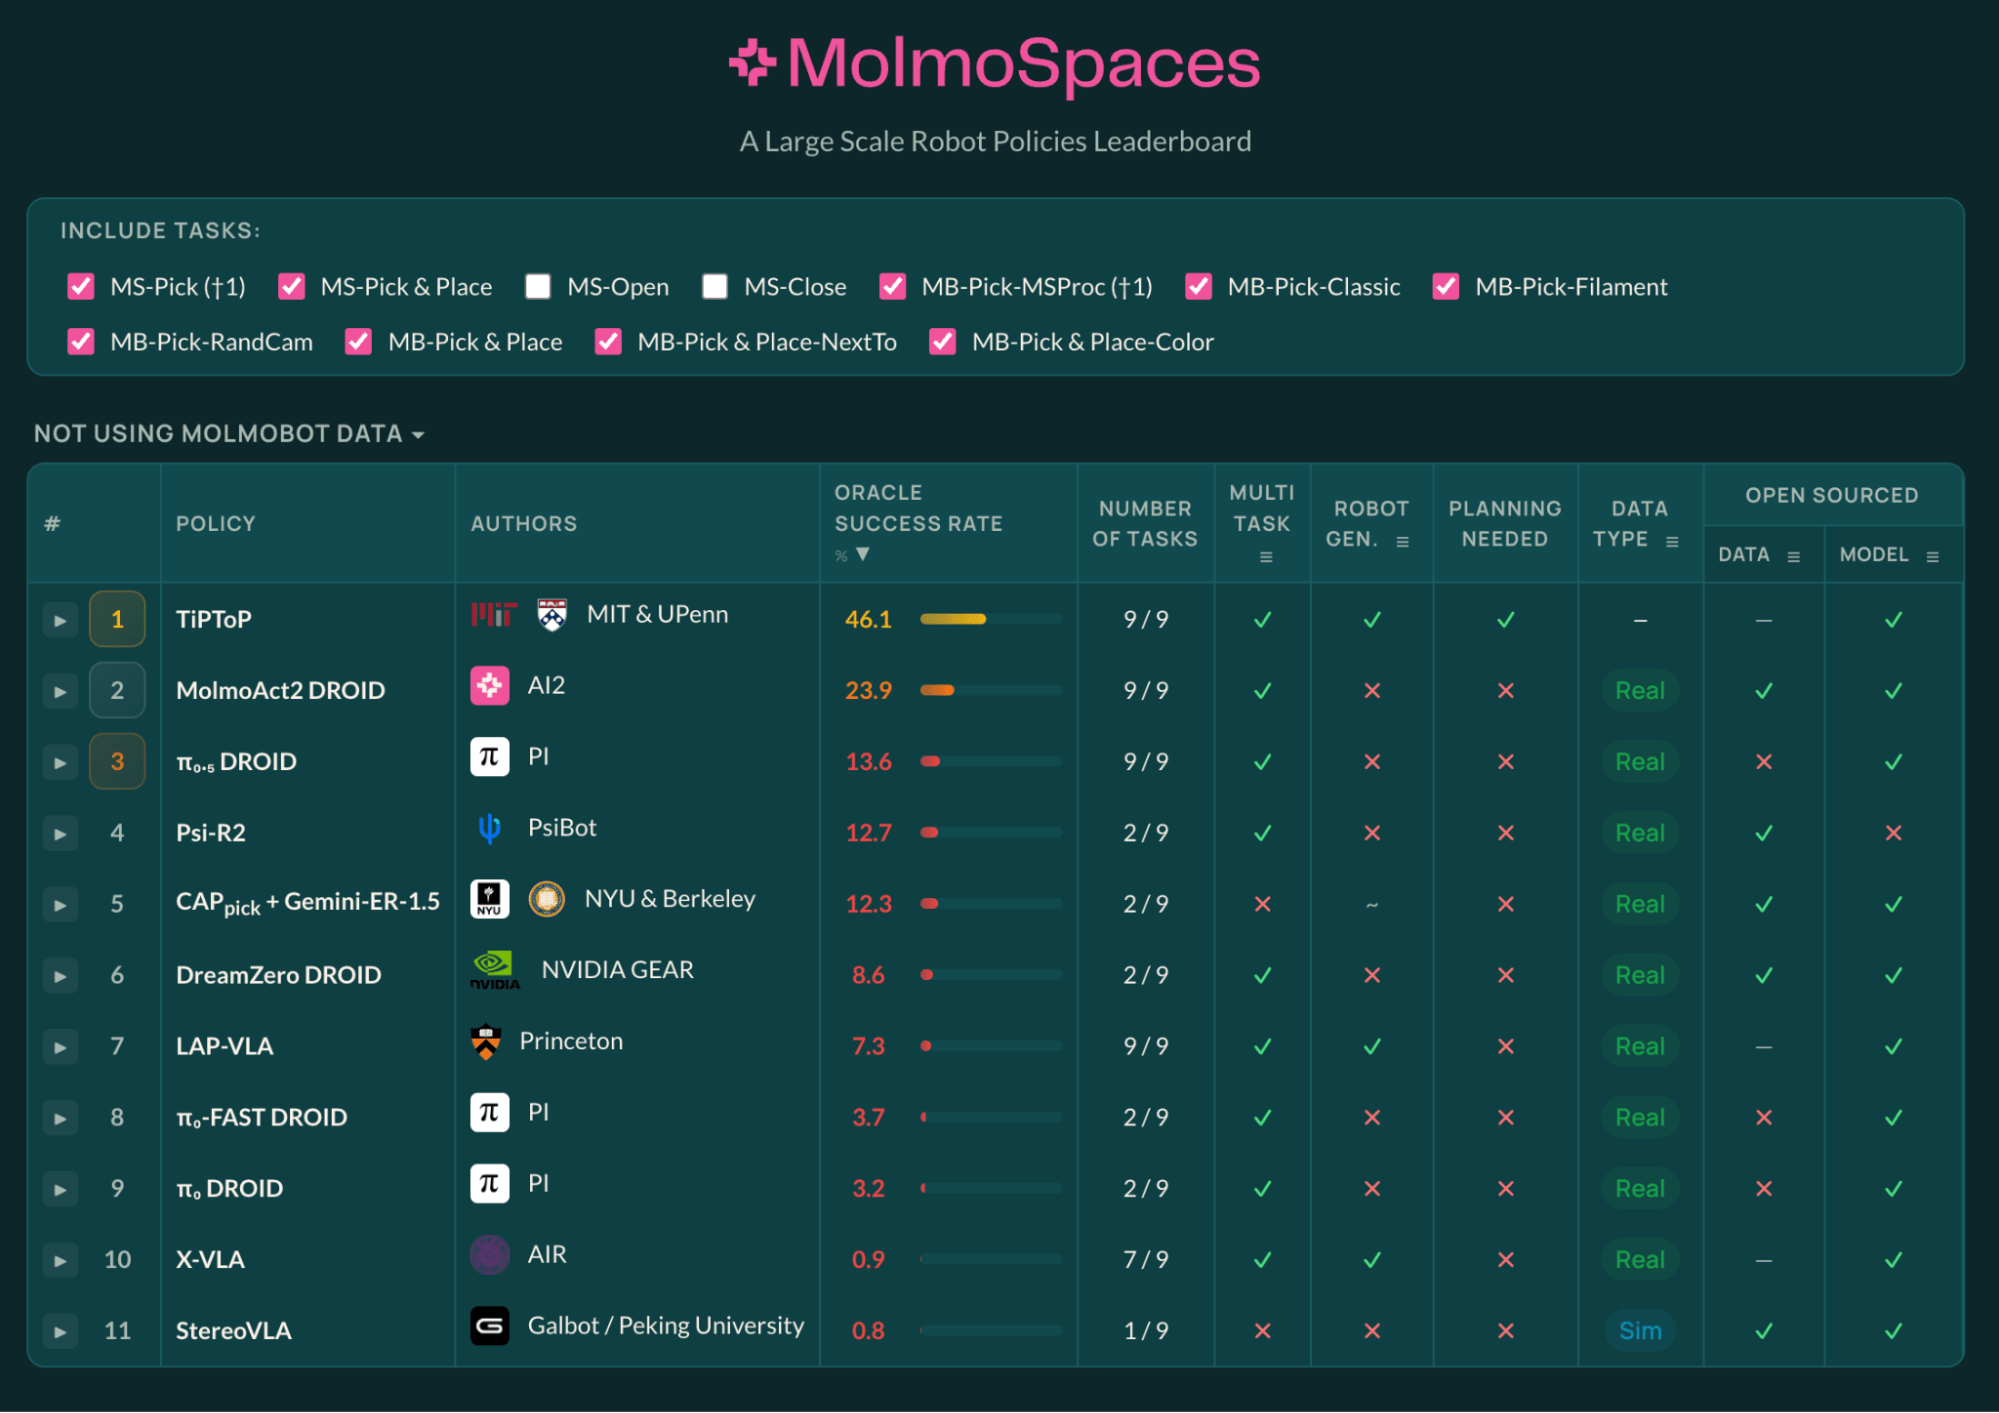The image size is (1999, 1413).
Task: Open the Open Sourced Data filter icon
Action: point(1794,557)
